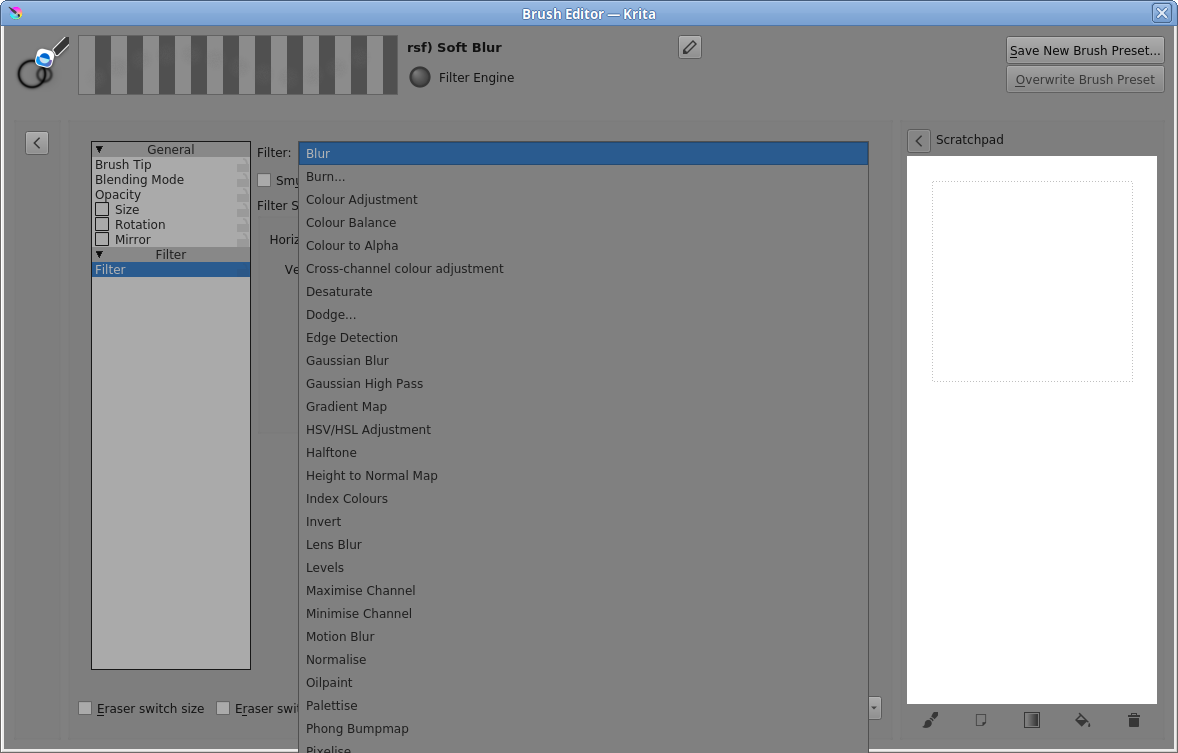Viewport: 1178px width, 753px height.
Task: Toggle Eraser switch opacity checkbox
Action: [223, 708]
